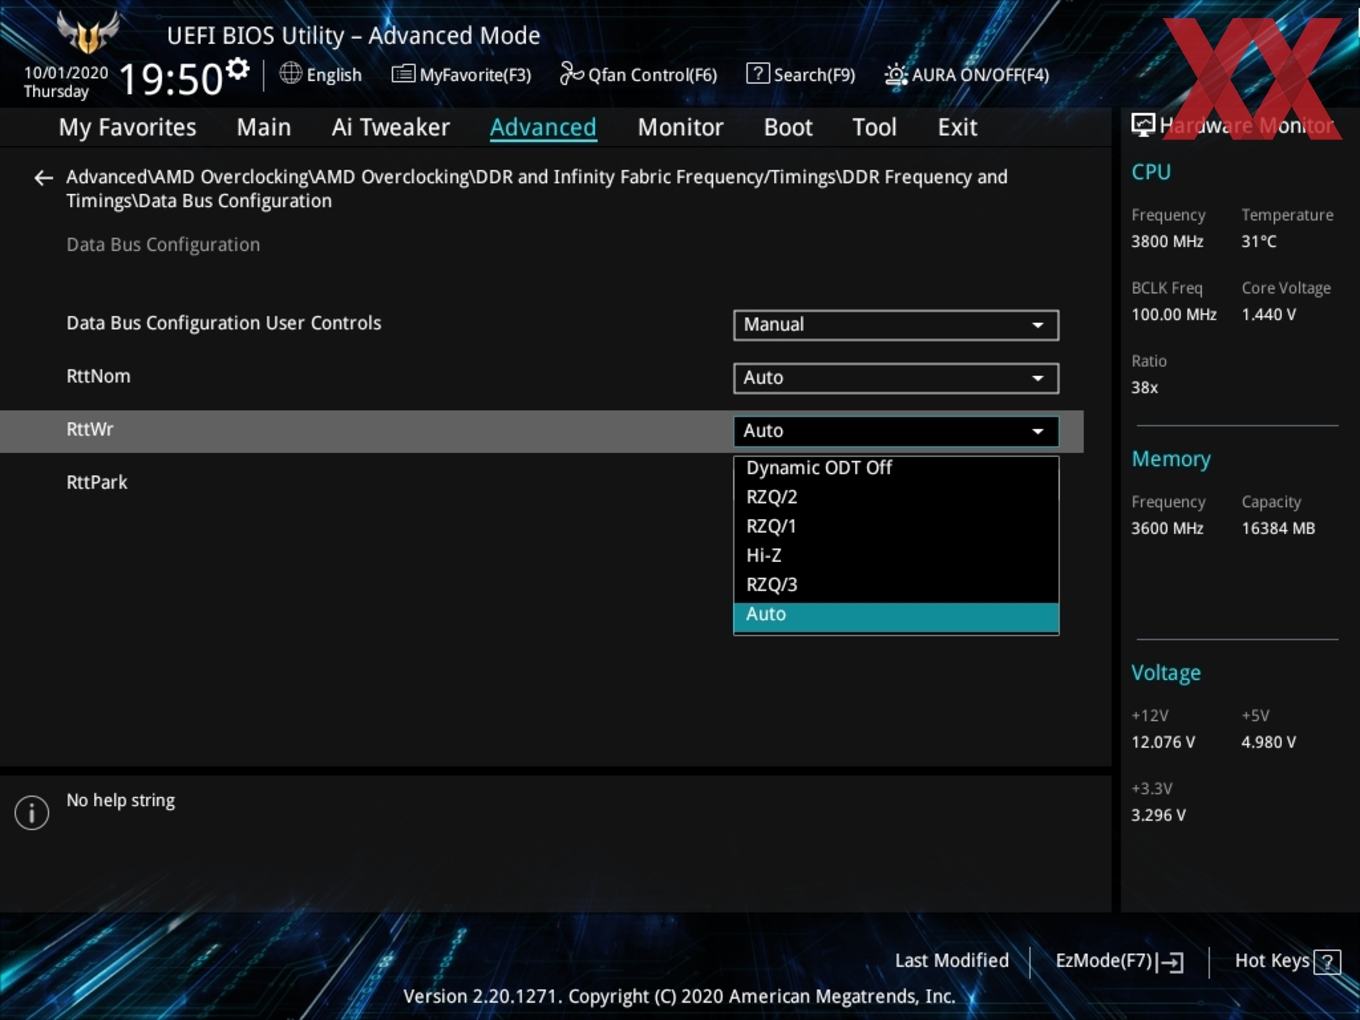Open the RttNom dropdown
This screenshot has height=1020, width=1360.
pyautogui.click(x=896, y=378)
